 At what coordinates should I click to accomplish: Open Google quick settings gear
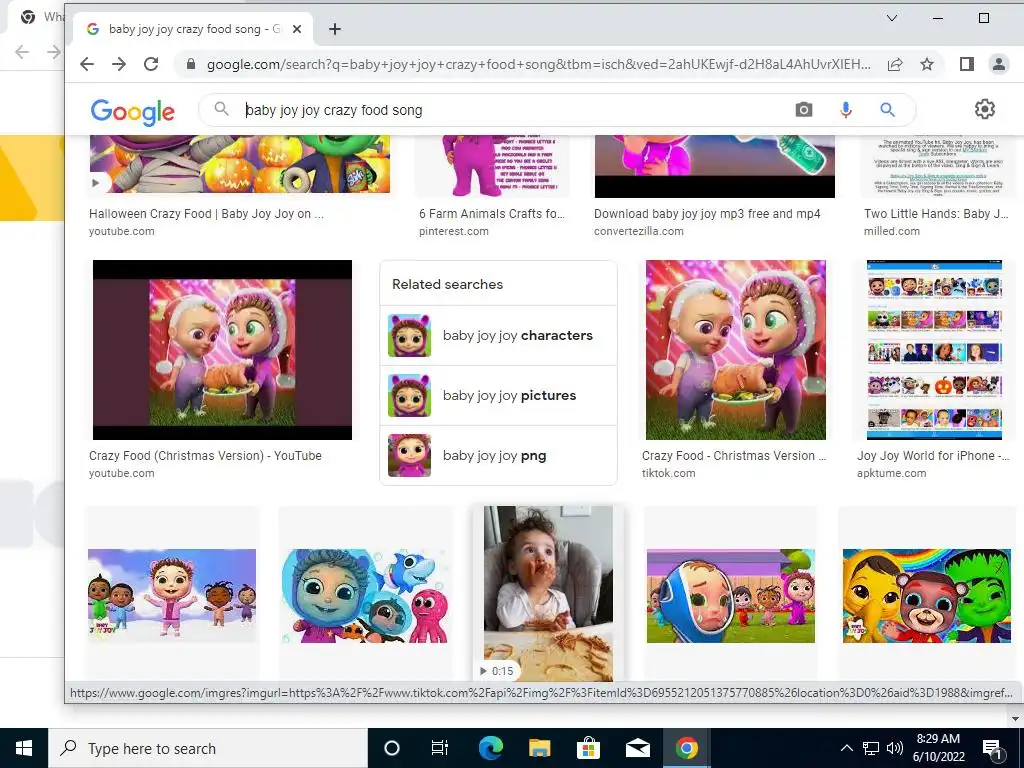(x=985, y=109)
